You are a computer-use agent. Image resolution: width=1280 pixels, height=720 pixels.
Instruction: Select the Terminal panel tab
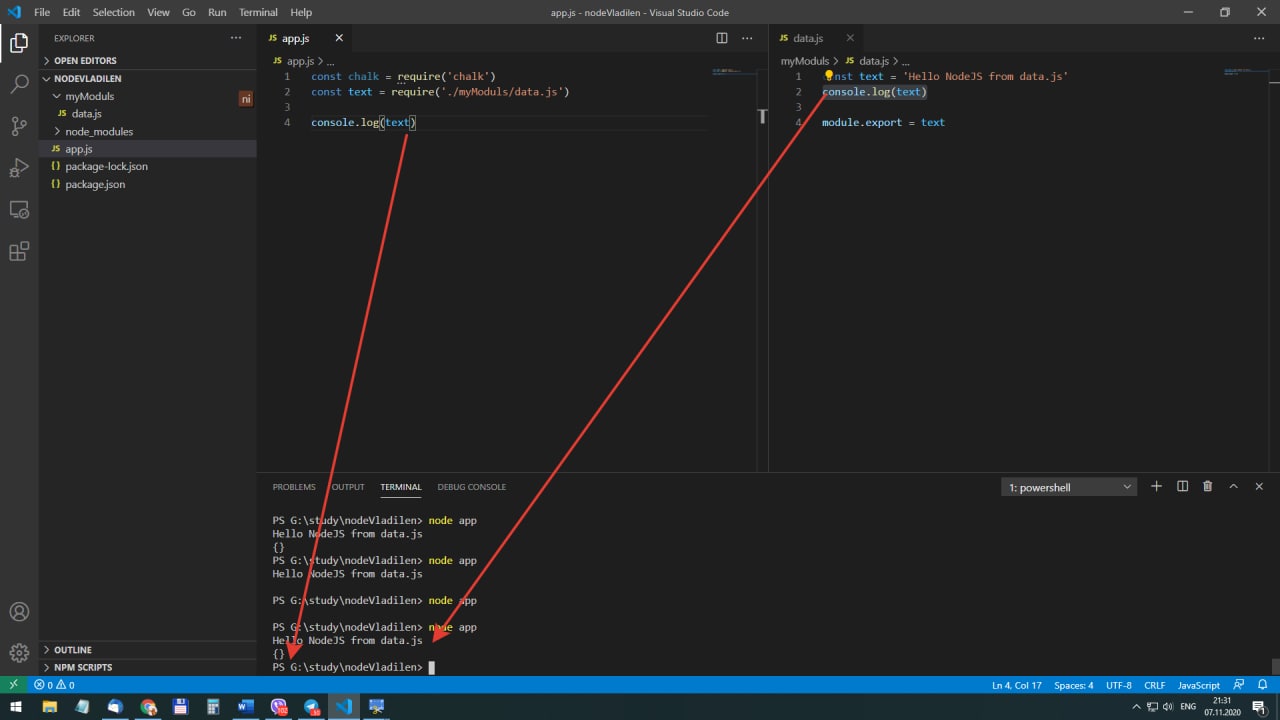click(401, 487)
